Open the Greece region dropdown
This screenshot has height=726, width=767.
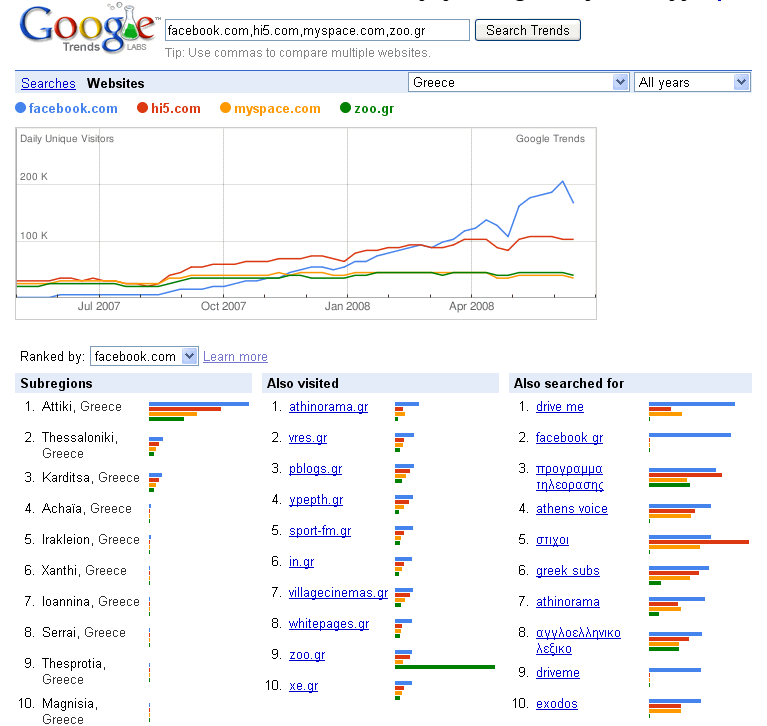(519, 82)
